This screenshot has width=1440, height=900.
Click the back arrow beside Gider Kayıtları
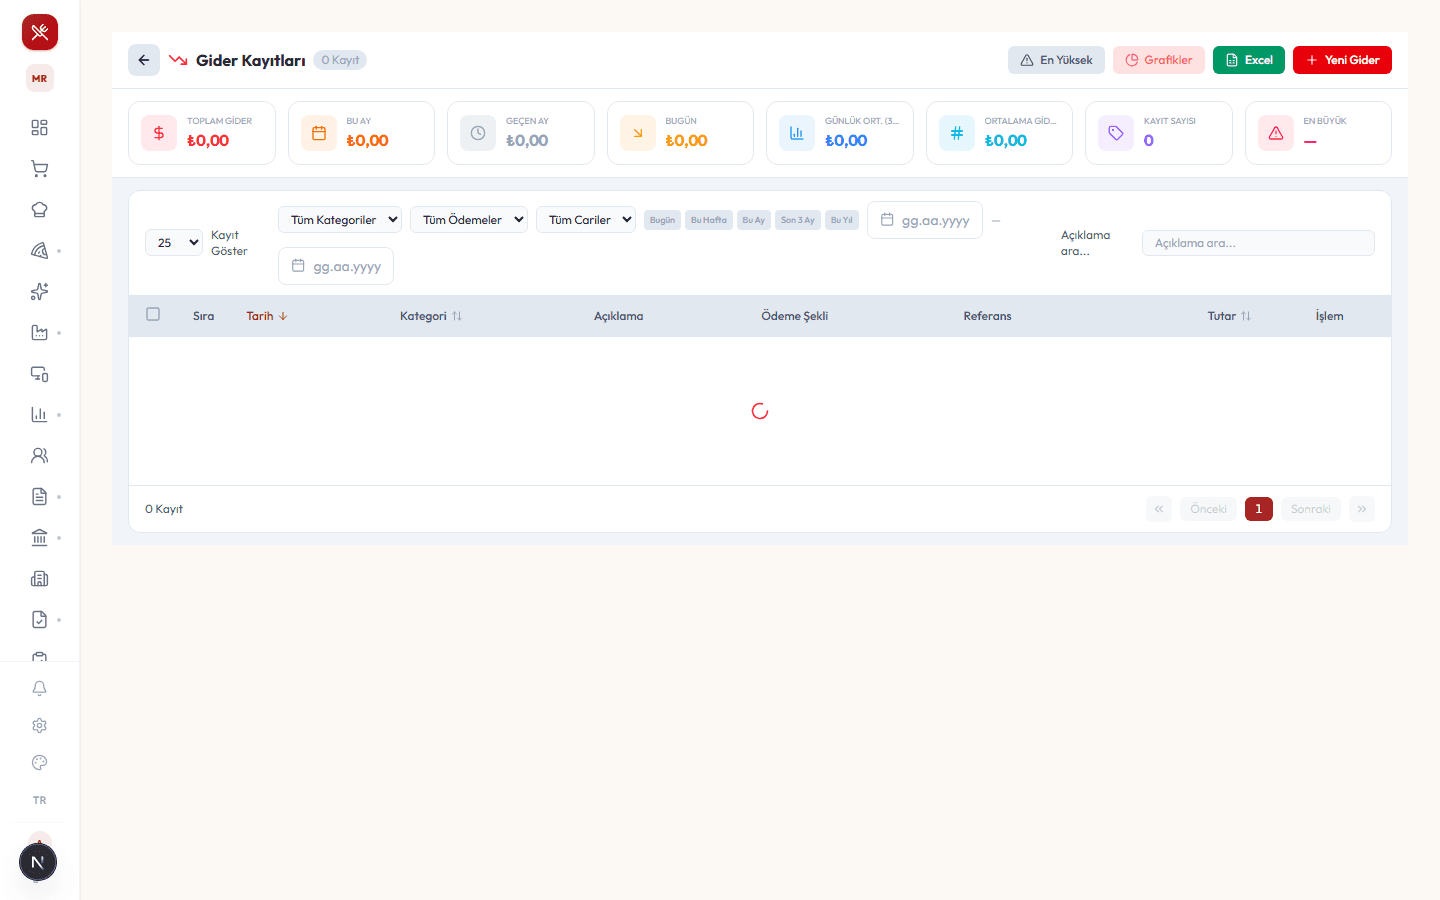point(144,60)
